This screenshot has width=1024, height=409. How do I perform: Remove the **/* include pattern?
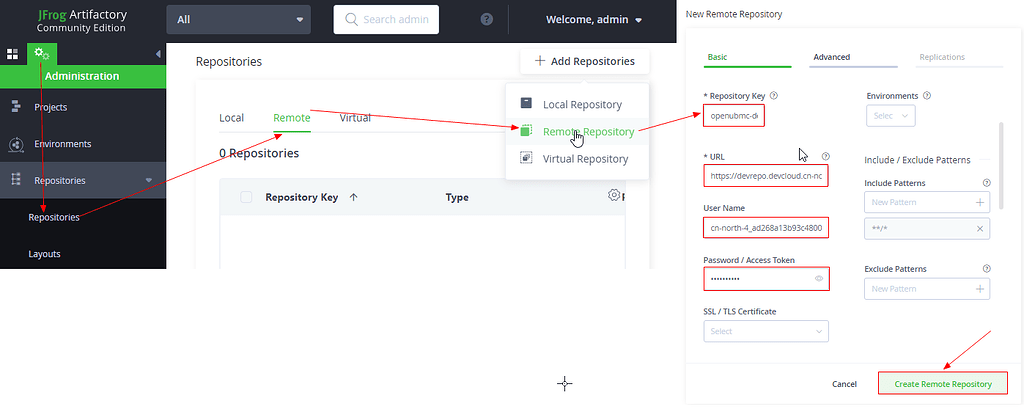tap(980, 230)
